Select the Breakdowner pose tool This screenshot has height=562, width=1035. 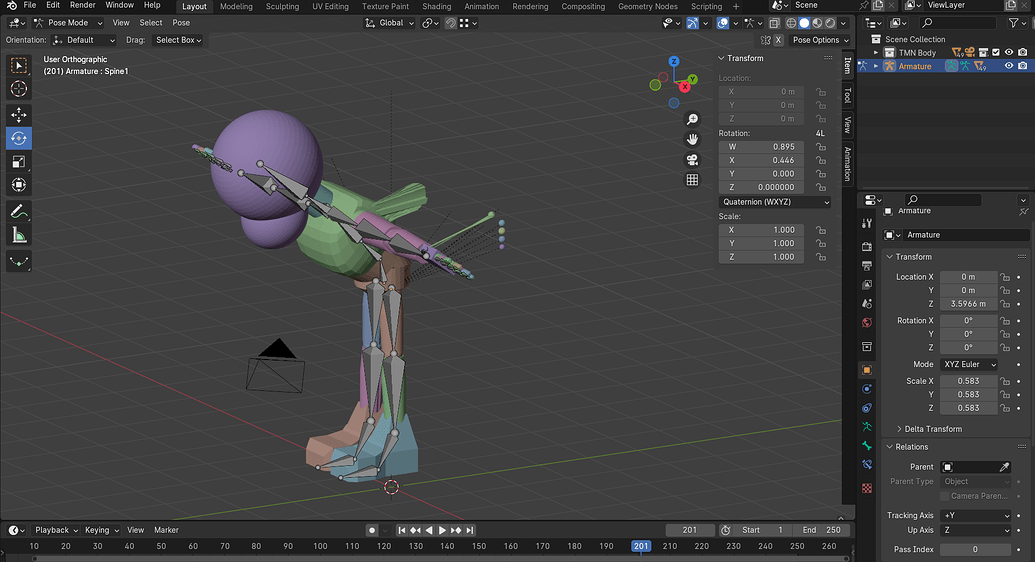click(x=18, y=262)
